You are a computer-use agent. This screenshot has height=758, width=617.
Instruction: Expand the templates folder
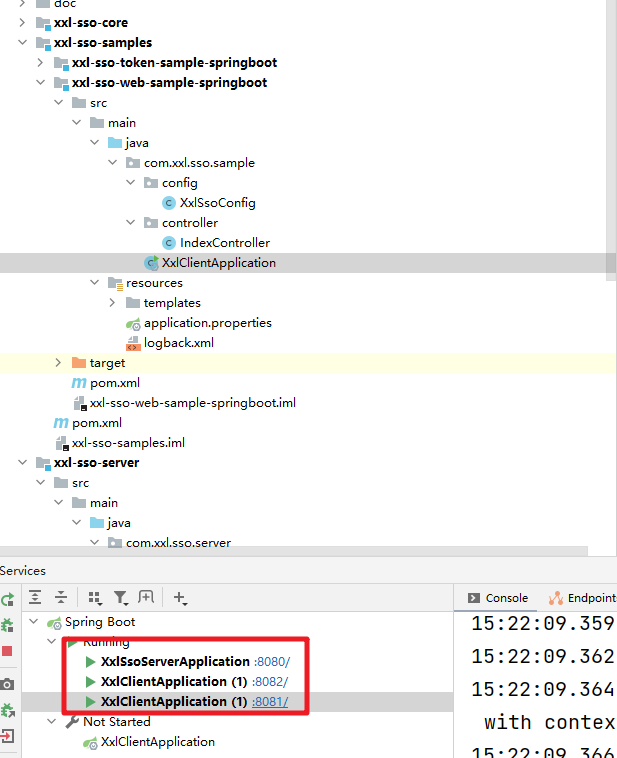113,303
